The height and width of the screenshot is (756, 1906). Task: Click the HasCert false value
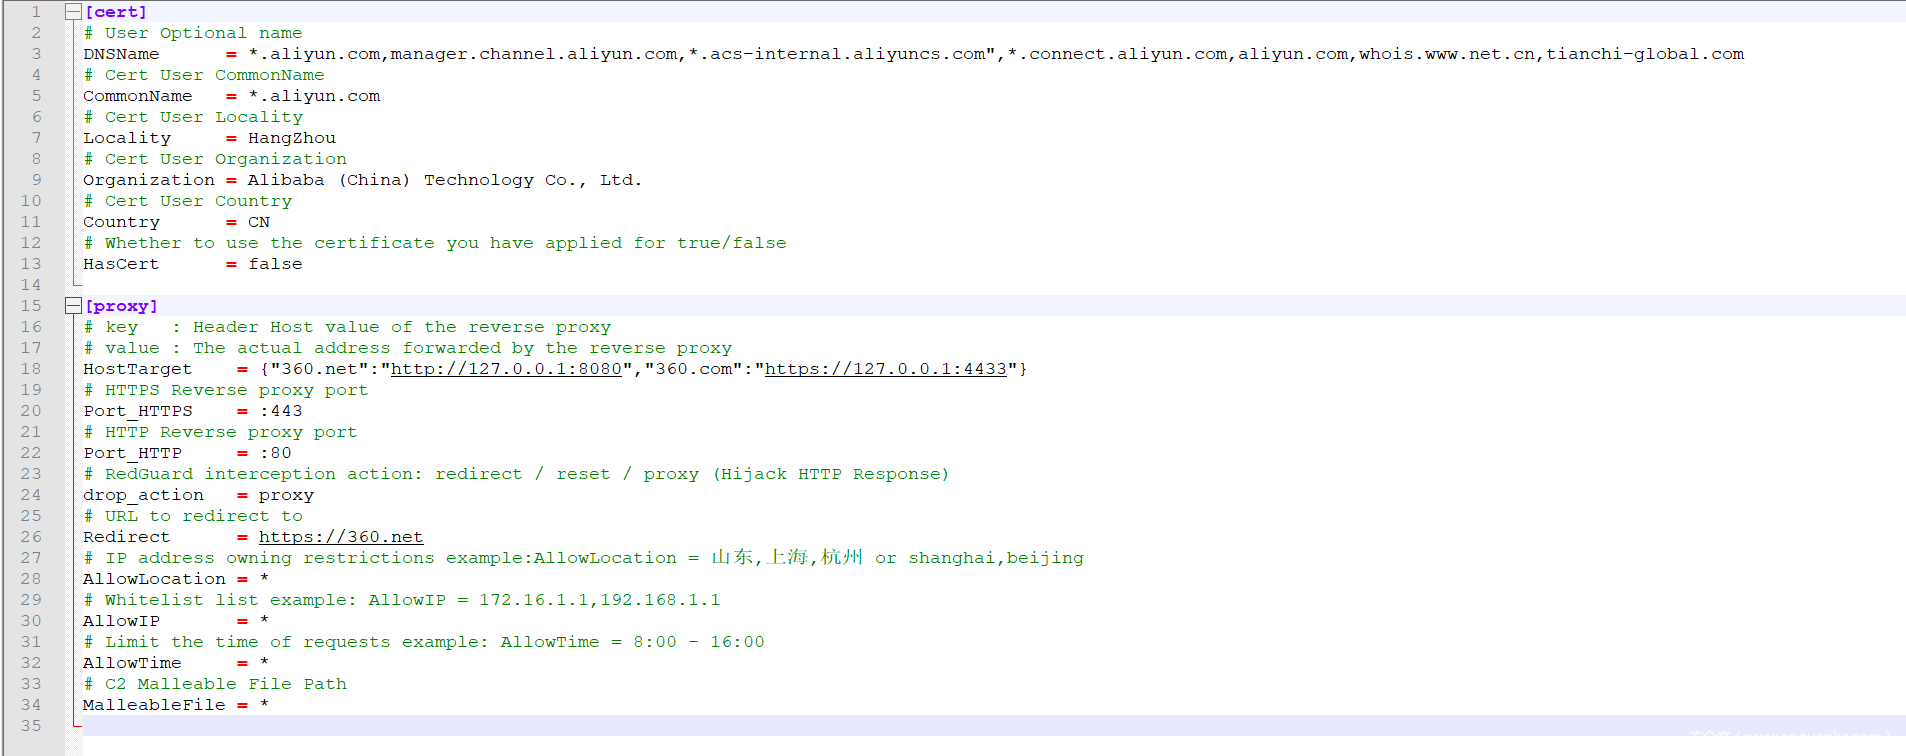coord(275,264)
